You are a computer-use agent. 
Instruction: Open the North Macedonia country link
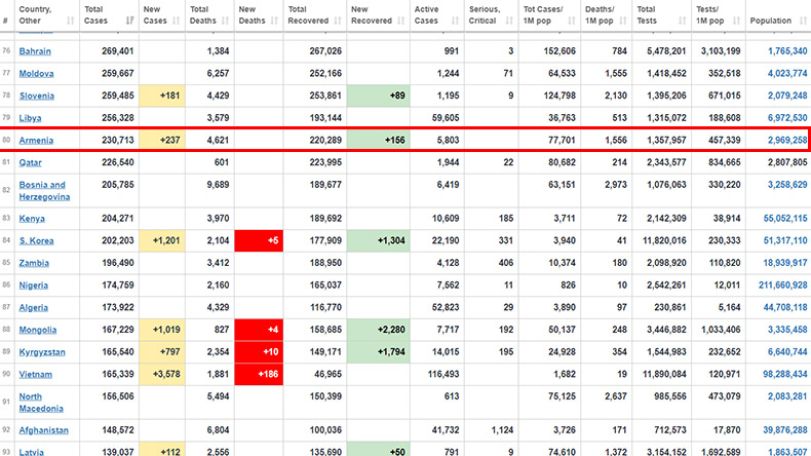point(41,402)
